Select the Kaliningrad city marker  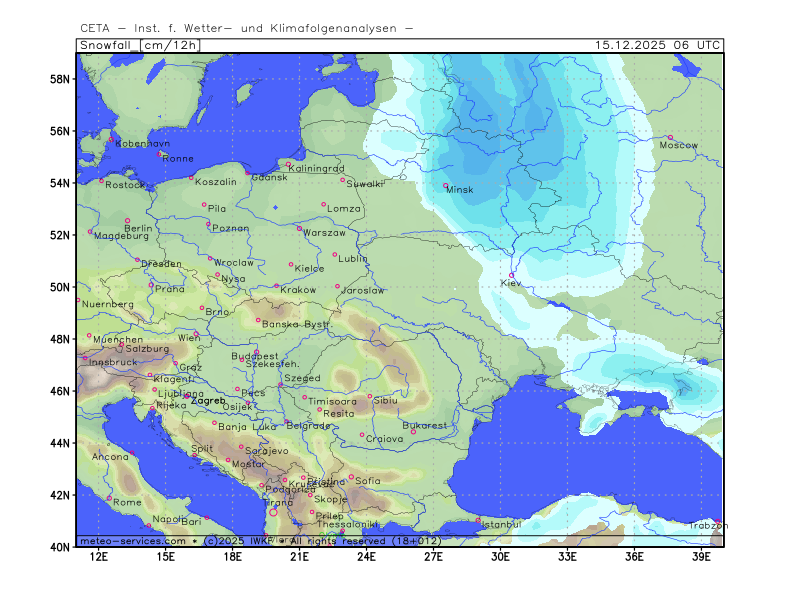point(288,164)
